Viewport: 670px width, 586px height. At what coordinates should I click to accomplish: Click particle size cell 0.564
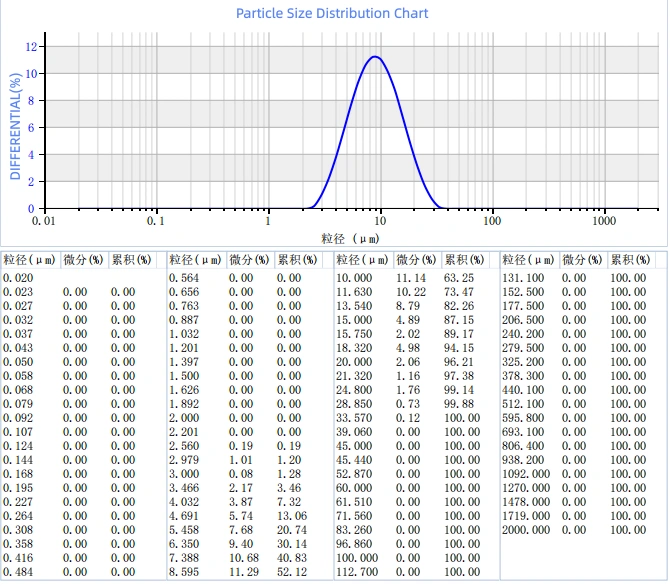pos(184,278)
